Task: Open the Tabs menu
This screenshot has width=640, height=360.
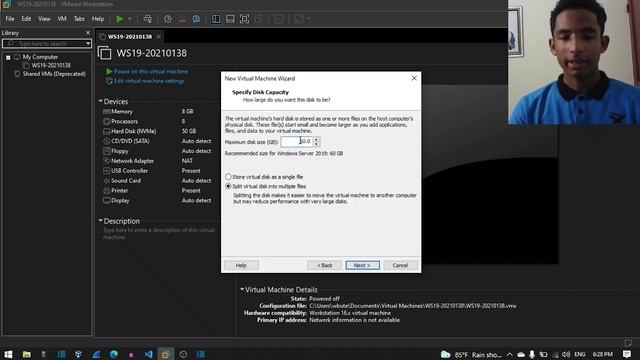Action: click(x=79, y=19)
